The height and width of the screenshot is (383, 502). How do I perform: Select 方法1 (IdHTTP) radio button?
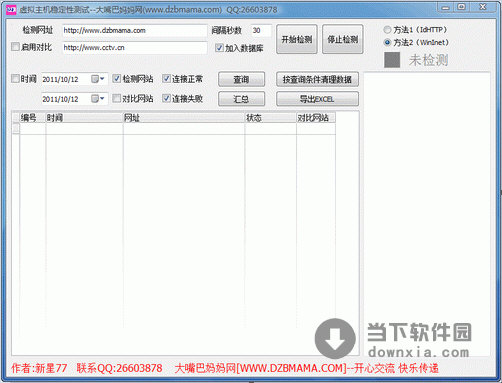pyautogui.click(x=387, y=30)
